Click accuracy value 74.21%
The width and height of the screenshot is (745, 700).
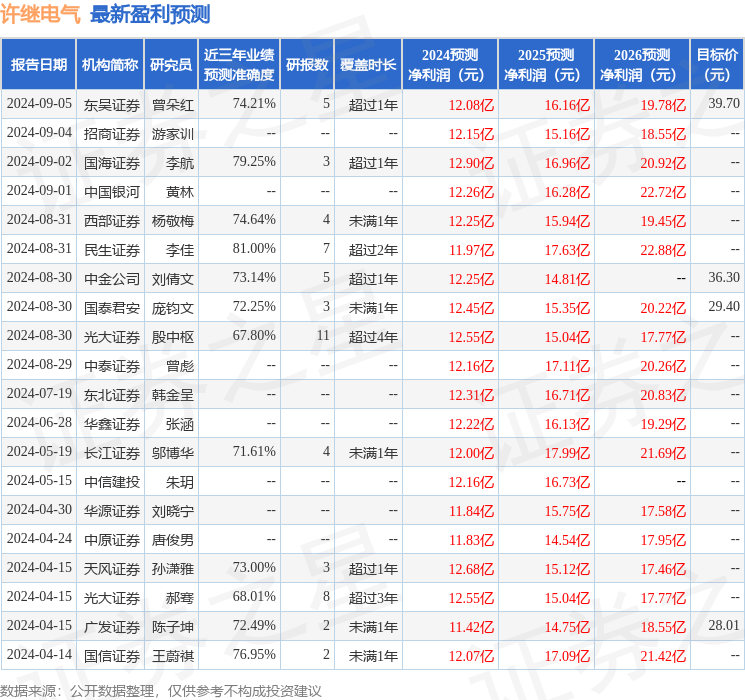click(254, 104)
